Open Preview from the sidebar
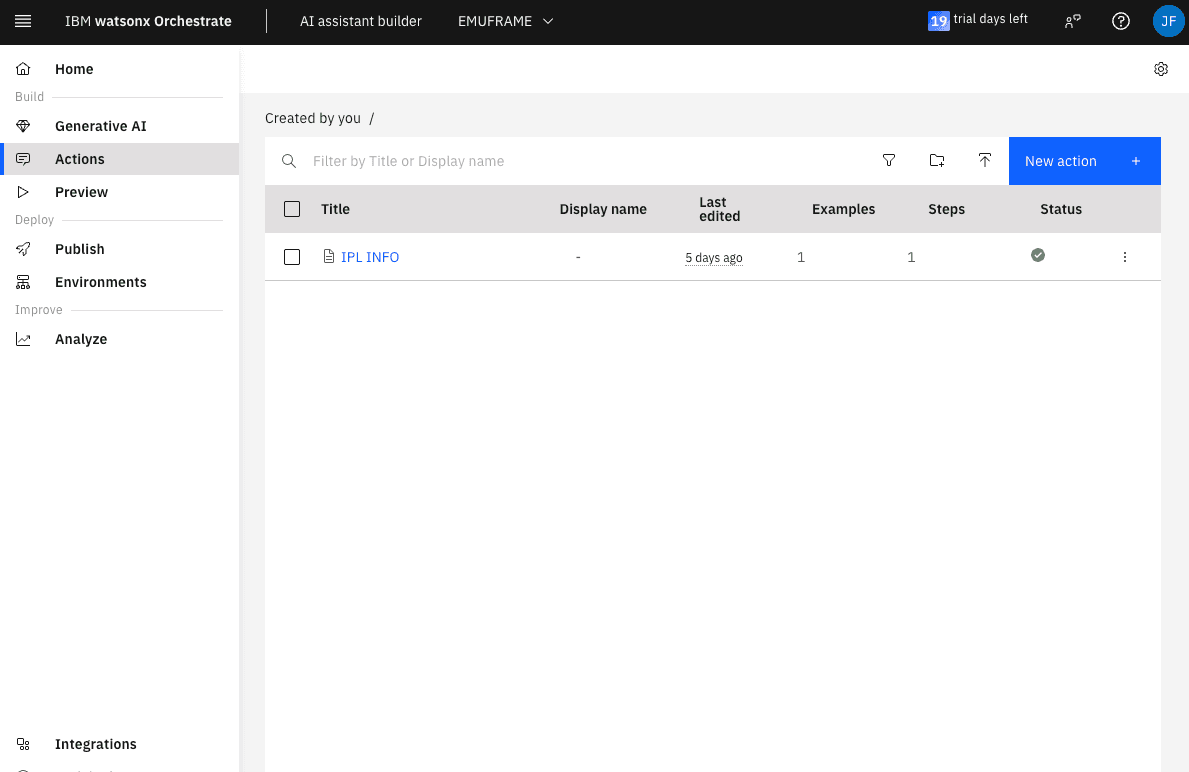The width and height of the screenshot is (1189, 772). pyautogui.click(x=81, y=192)
